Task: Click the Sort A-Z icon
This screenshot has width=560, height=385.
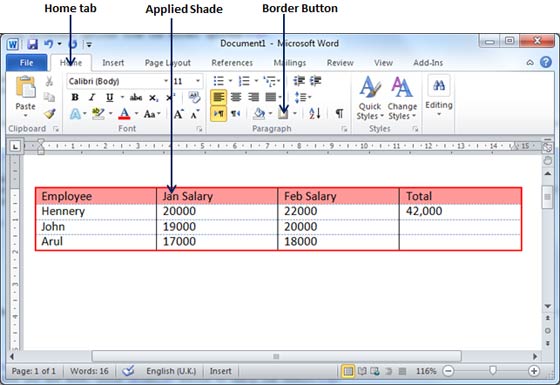Action: pyautogui.click(x=315, y=114)
